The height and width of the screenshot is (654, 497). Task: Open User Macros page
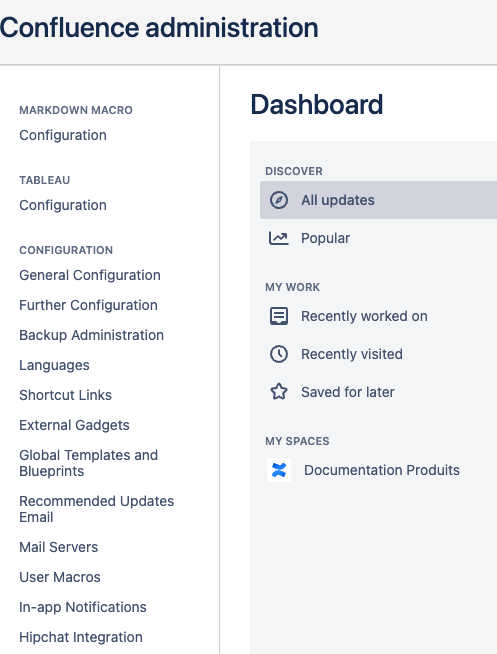[x=60, y=577]
